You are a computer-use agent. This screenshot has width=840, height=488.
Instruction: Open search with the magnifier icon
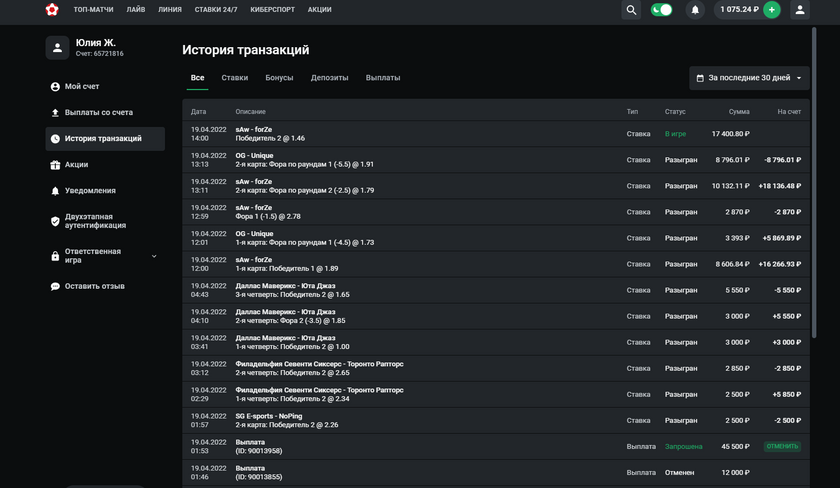point(631,10)
